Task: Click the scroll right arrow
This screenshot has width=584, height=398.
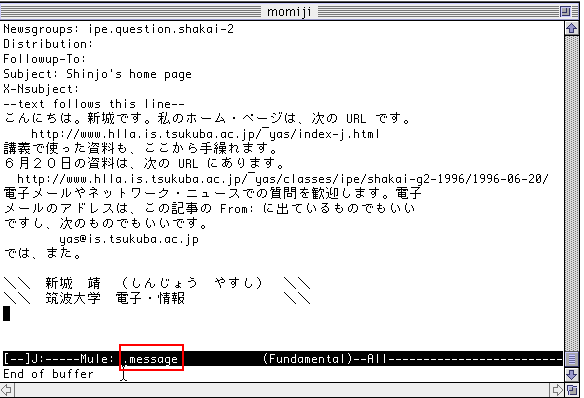Action: coord(558,390)
